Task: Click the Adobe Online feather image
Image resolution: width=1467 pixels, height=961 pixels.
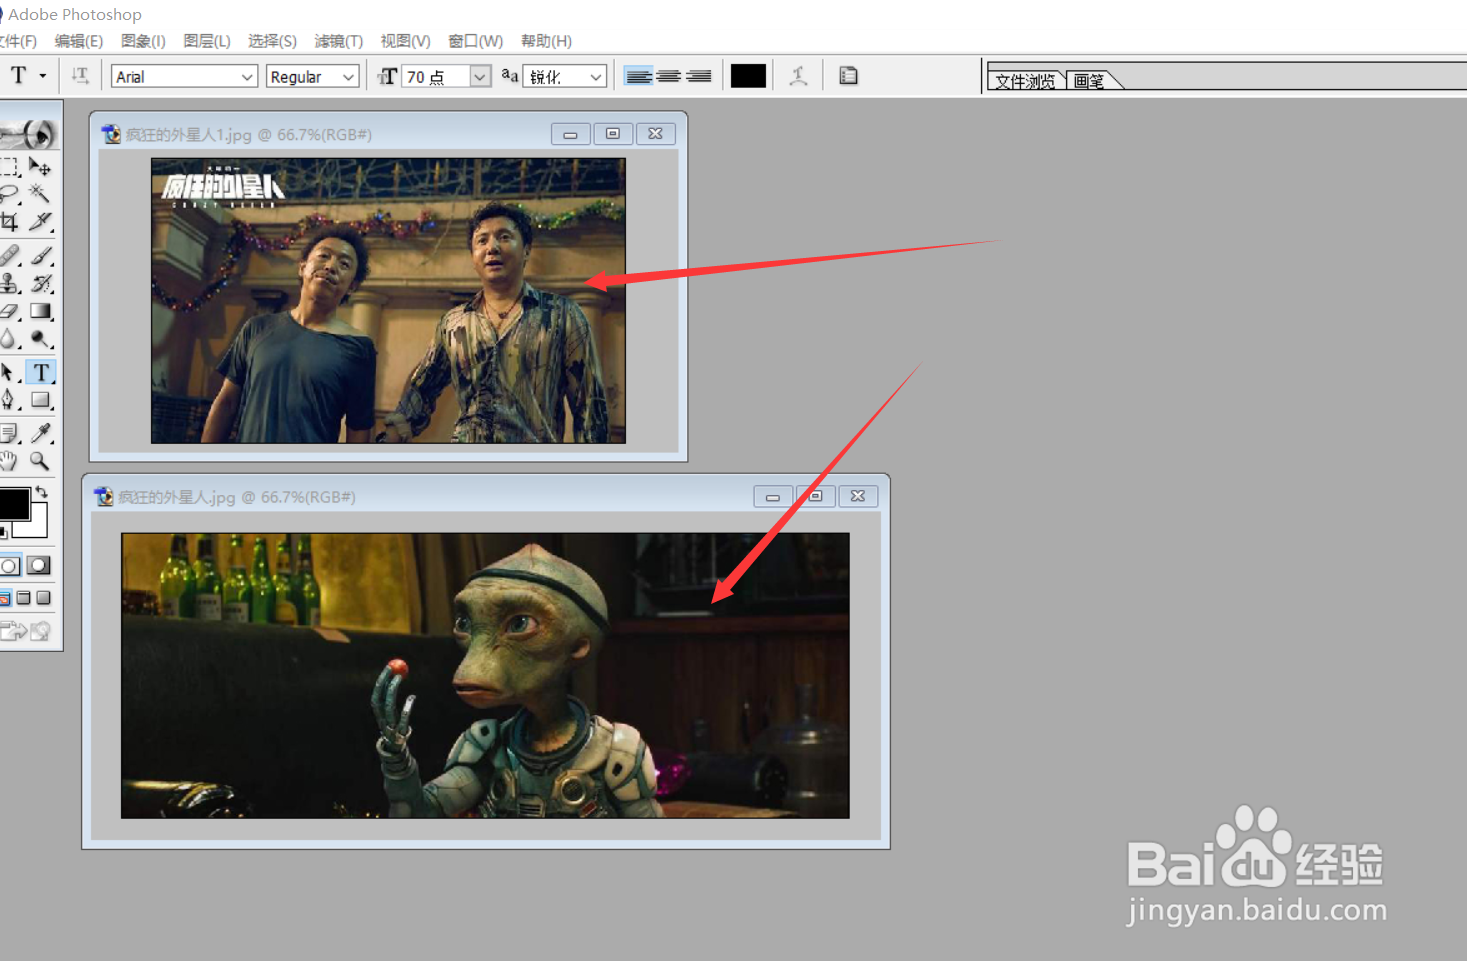Action: point(28,134)
